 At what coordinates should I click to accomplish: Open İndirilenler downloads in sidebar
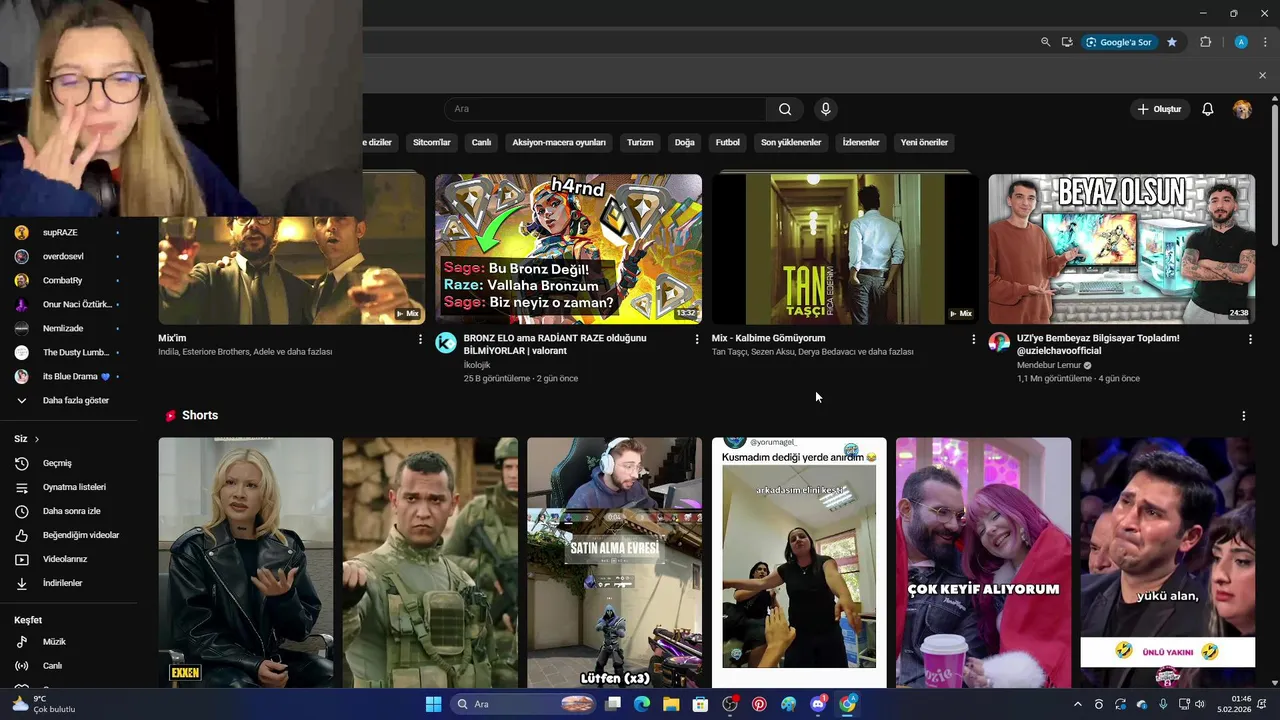[x=68, y=583]
